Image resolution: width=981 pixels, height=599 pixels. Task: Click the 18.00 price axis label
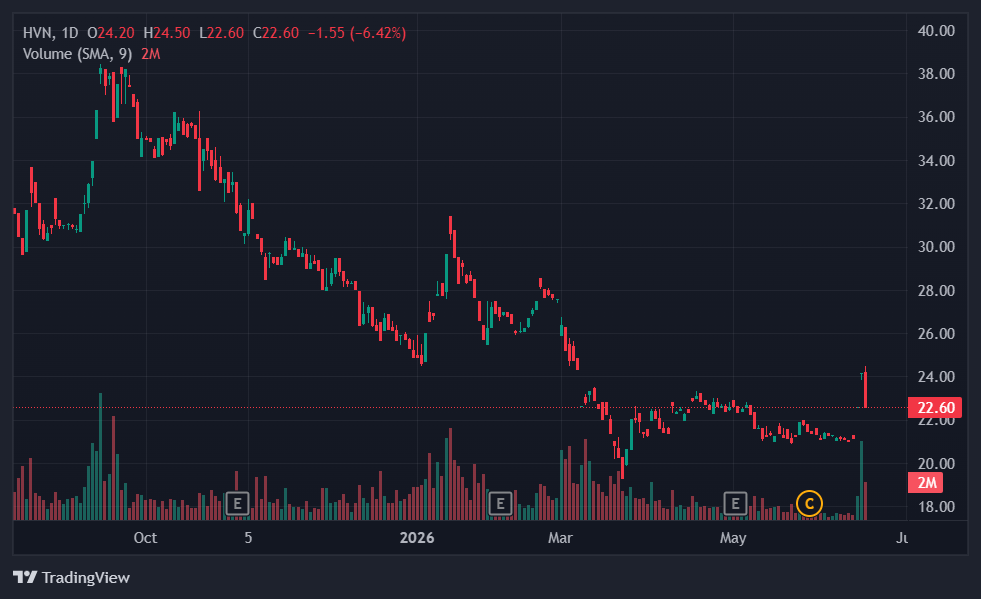tap(936, 507)
